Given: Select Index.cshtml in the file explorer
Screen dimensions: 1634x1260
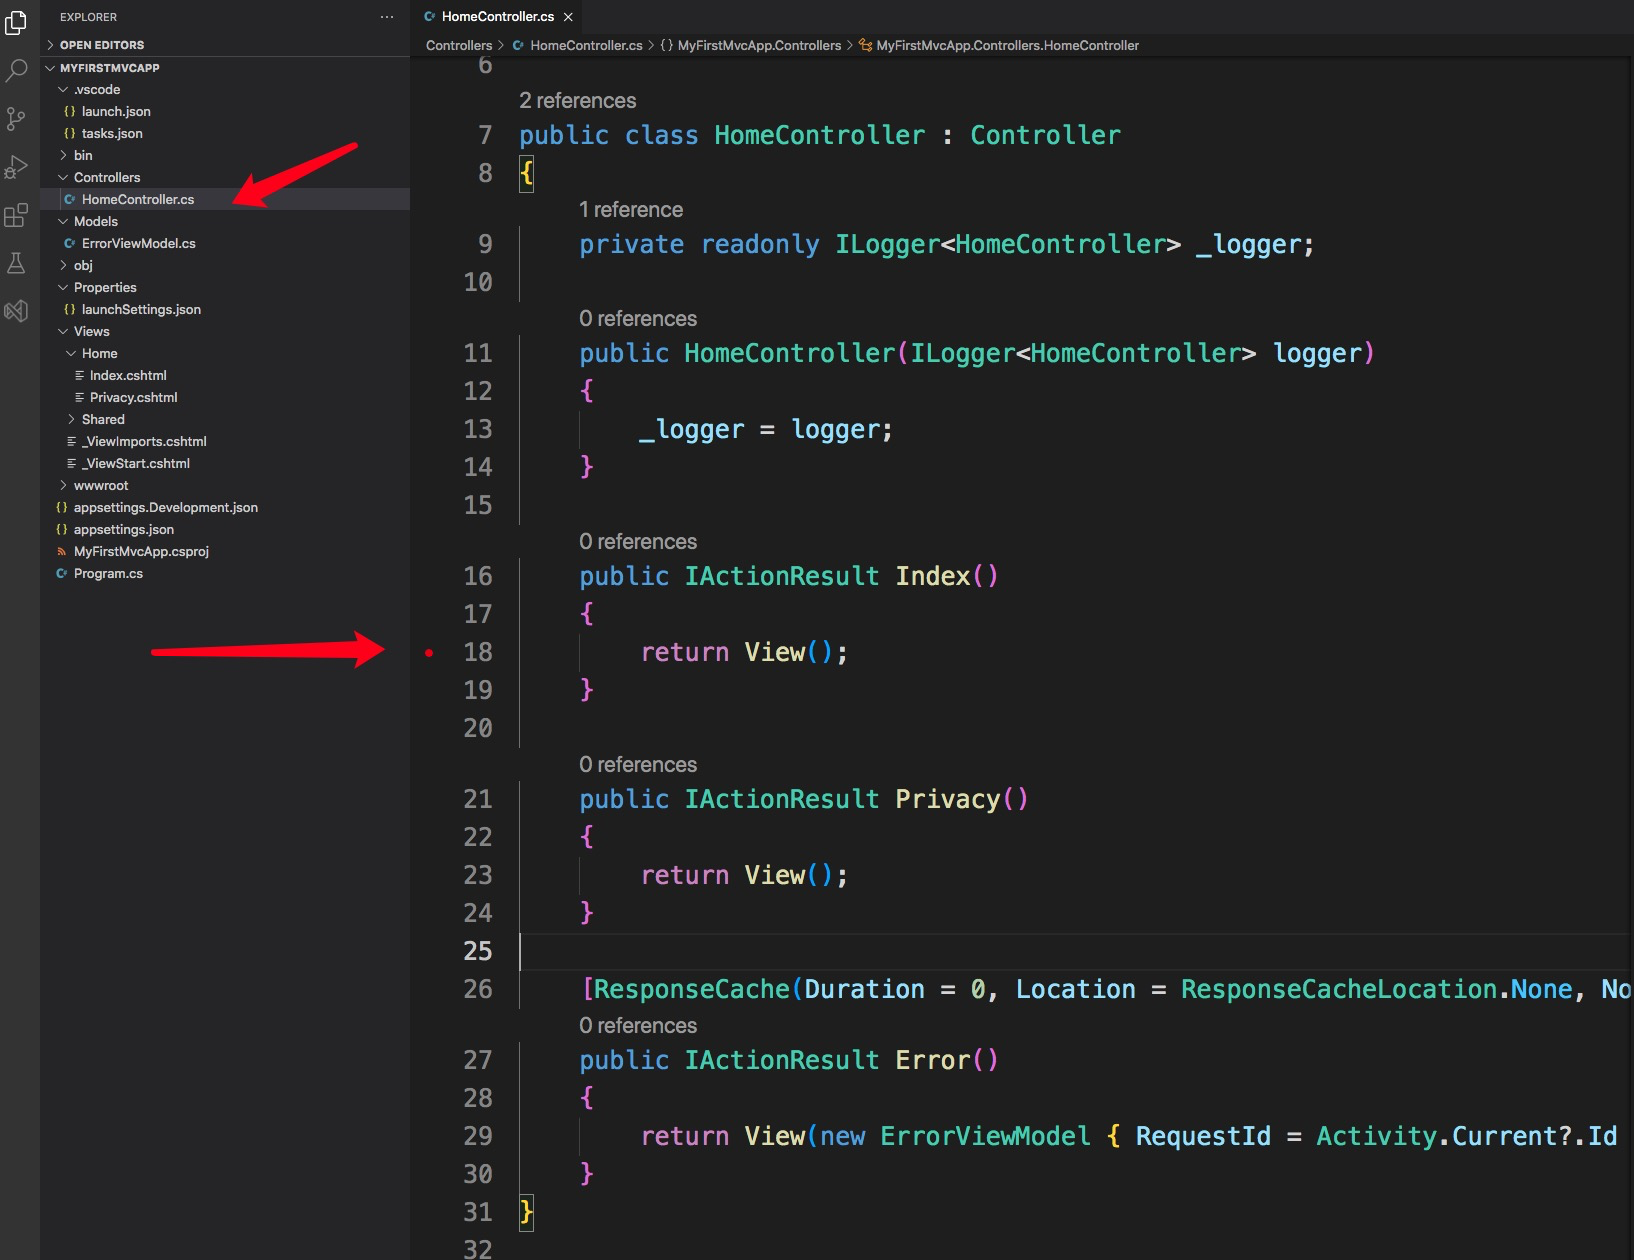Looking at the screenshot, I should click(128, 375).
